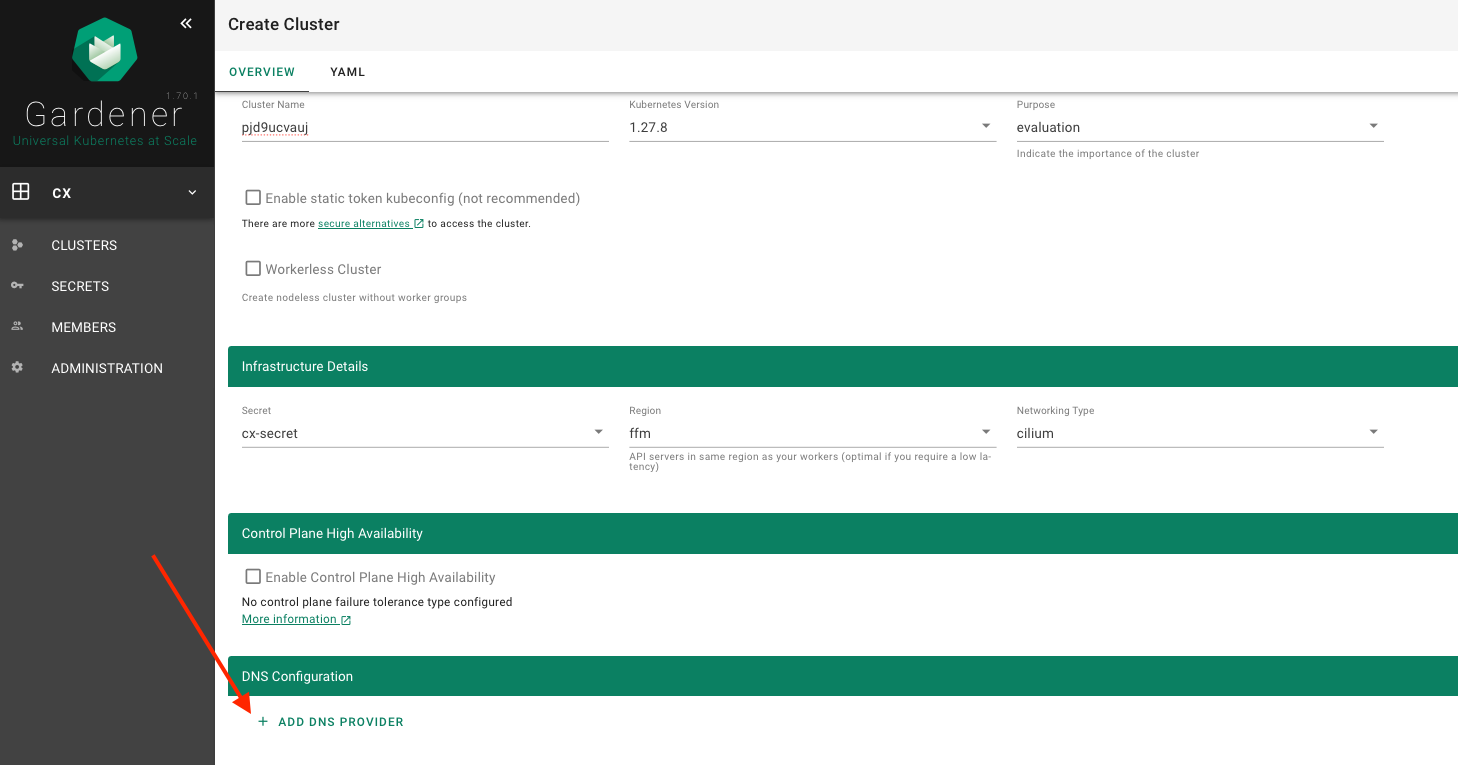Screen dimensions: 1458x765
Task: Switch to the YAML tab
Action: [x=347, y=72]
